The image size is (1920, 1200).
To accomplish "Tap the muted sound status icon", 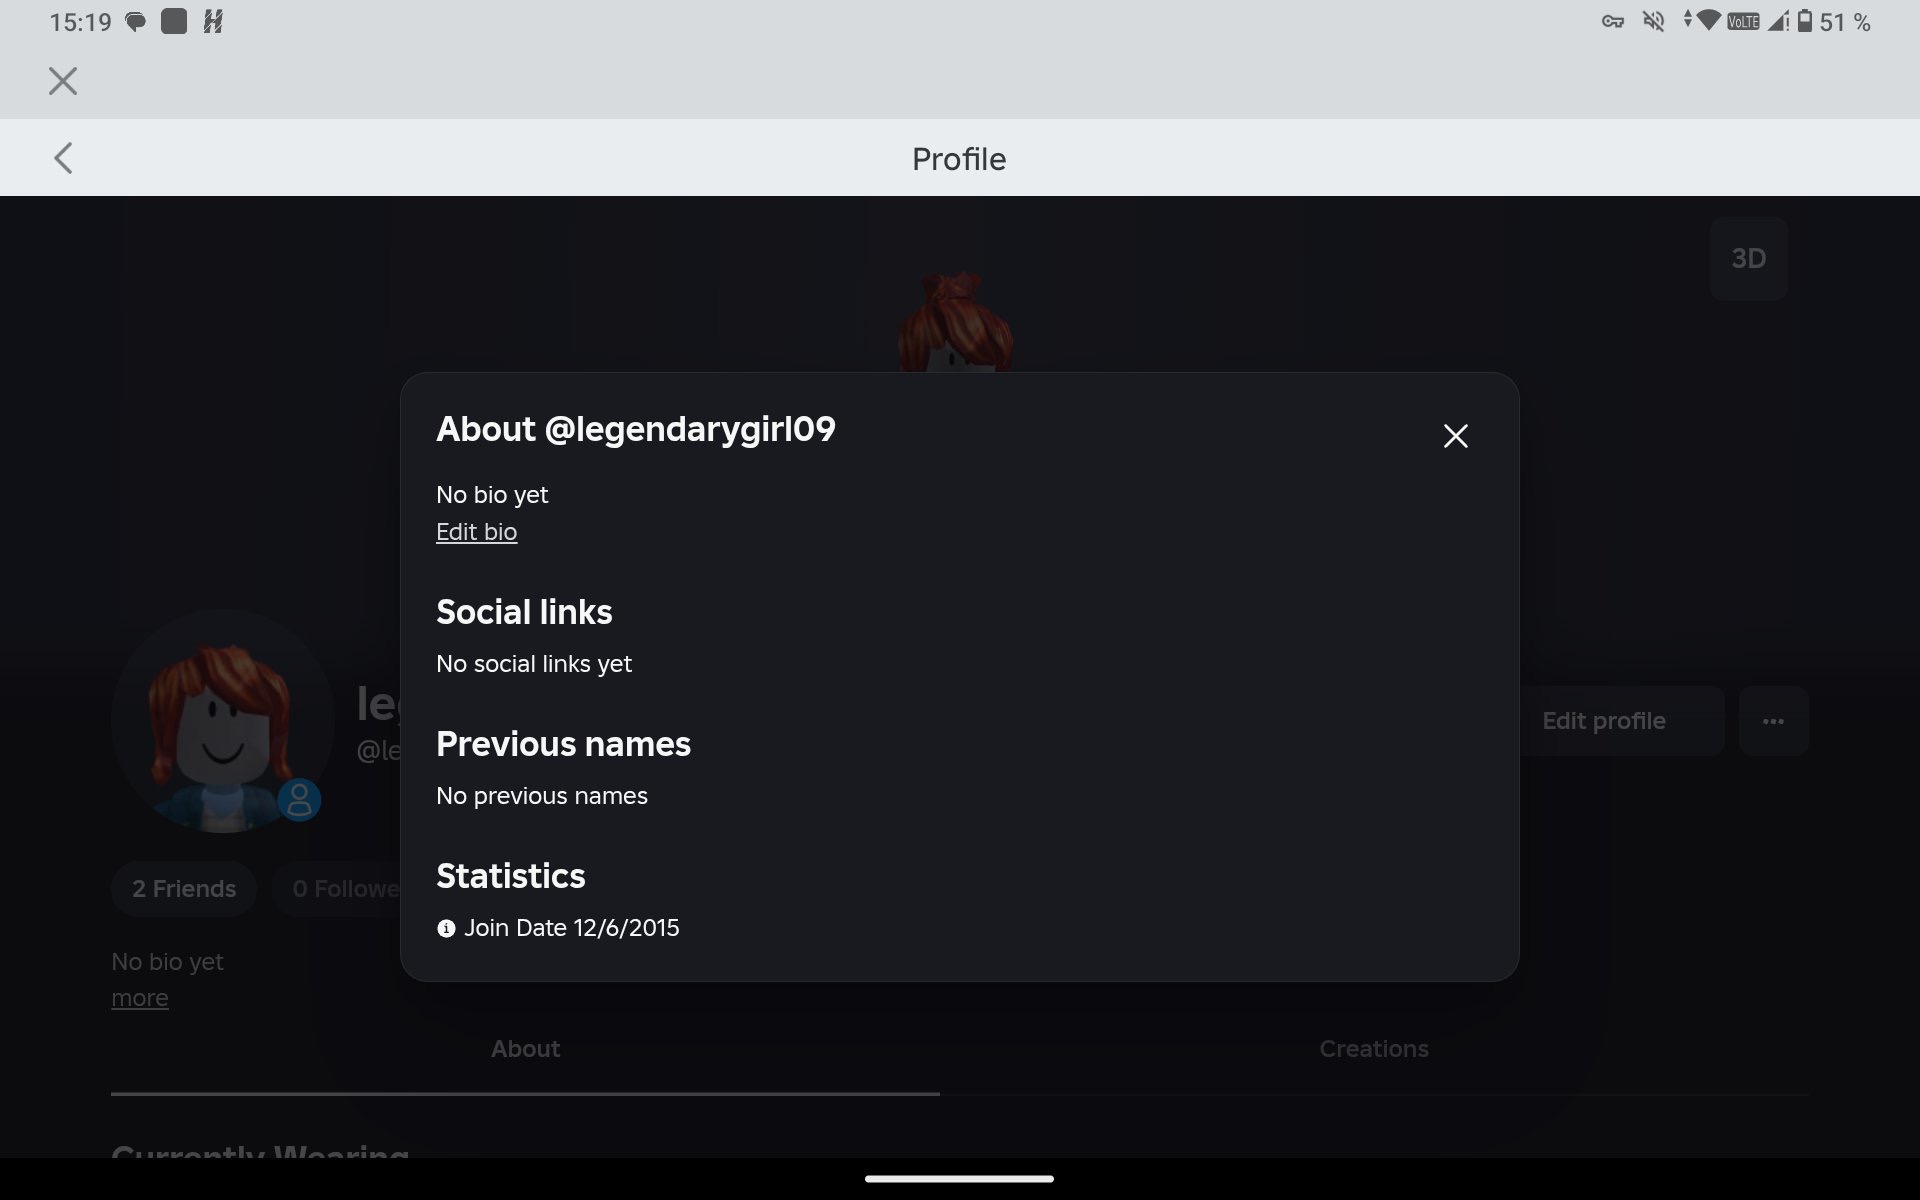I will (x=1654, y=21).
